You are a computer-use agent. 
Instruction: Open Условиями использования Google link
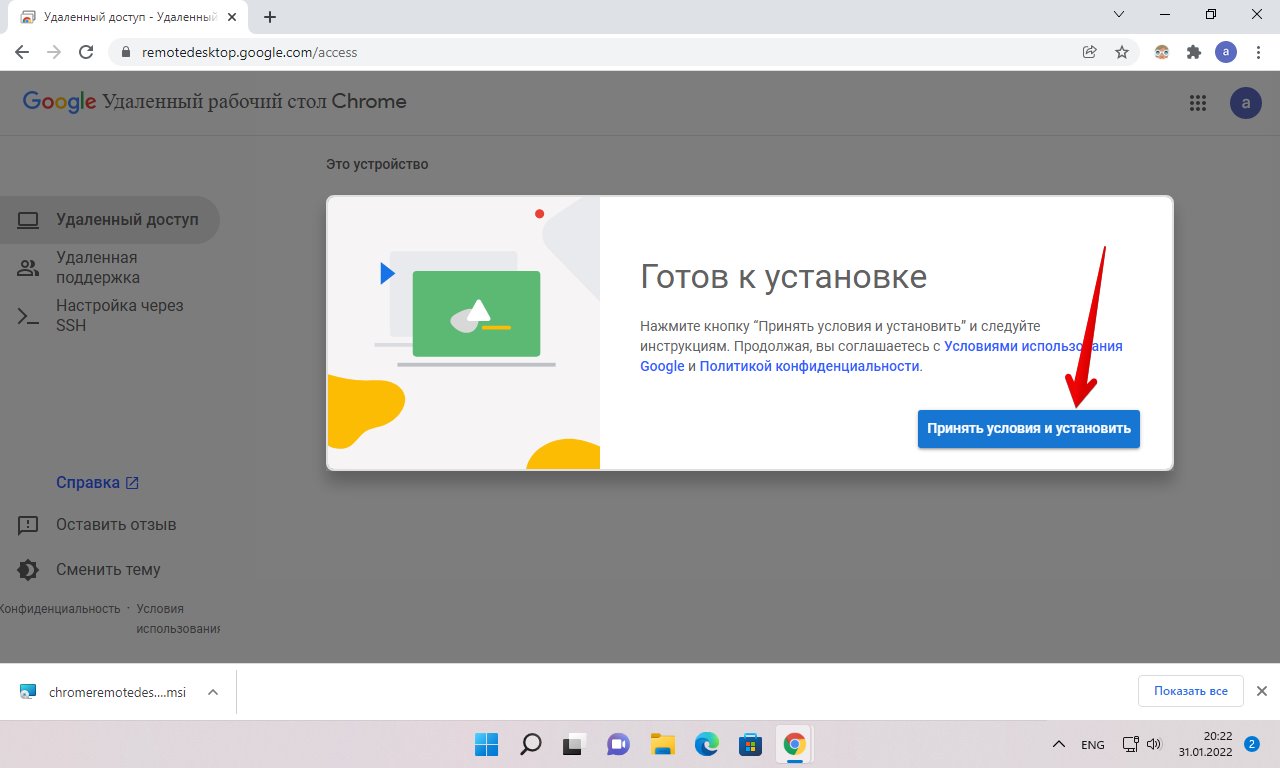[881, 356]
